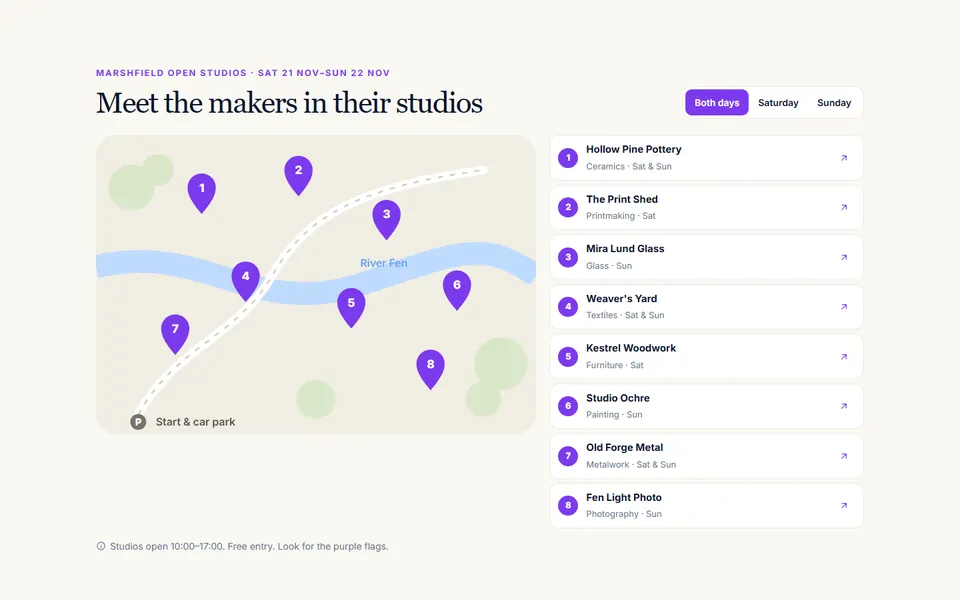
Task: Open Studio Ochre studio name
Action: [x=618, y=398]
